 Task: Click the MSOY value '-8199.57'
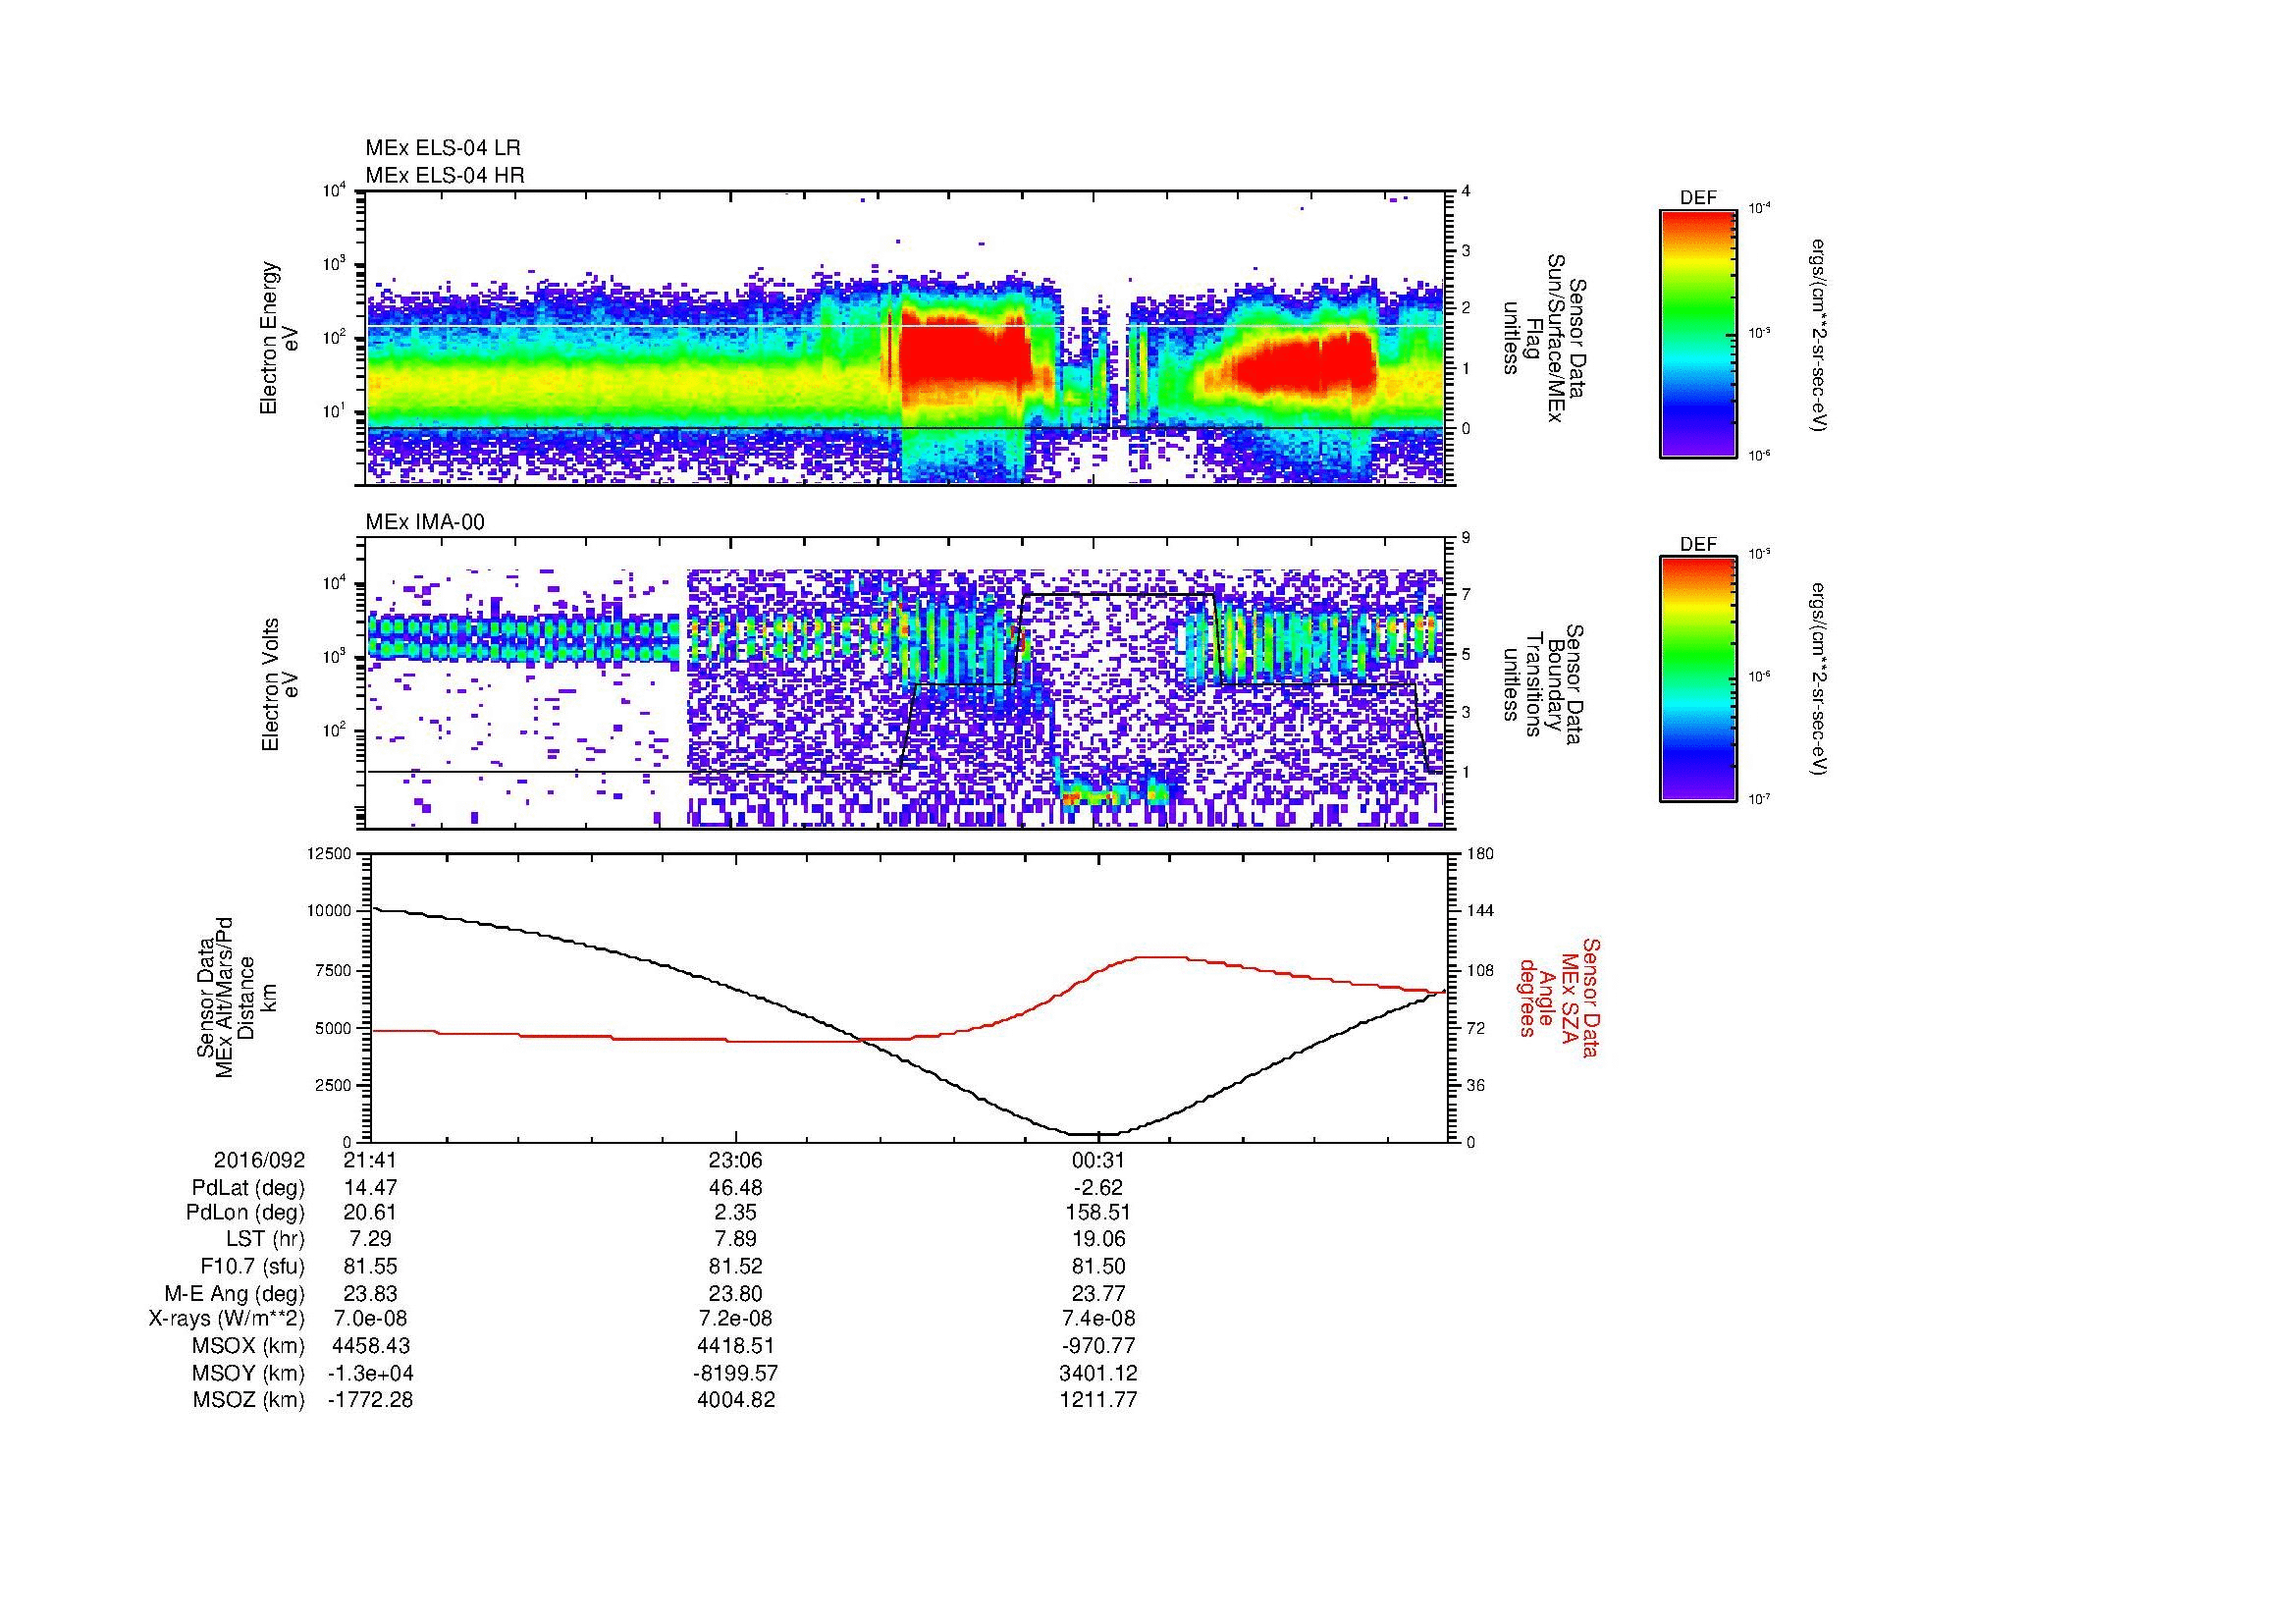point(736,1373)
